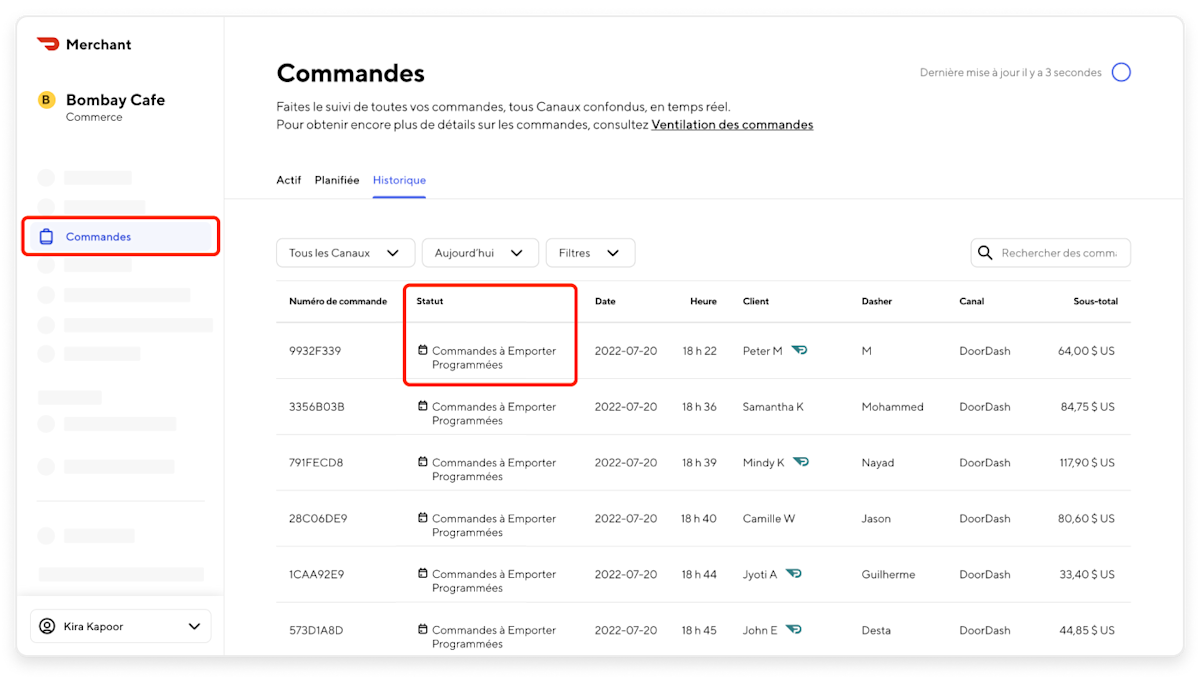Image resolution: width=1200 pixels, height=686 pixels.
Task: Open order number 1CAA92E9
Action: pyautogui.click(x=317, y=574)
